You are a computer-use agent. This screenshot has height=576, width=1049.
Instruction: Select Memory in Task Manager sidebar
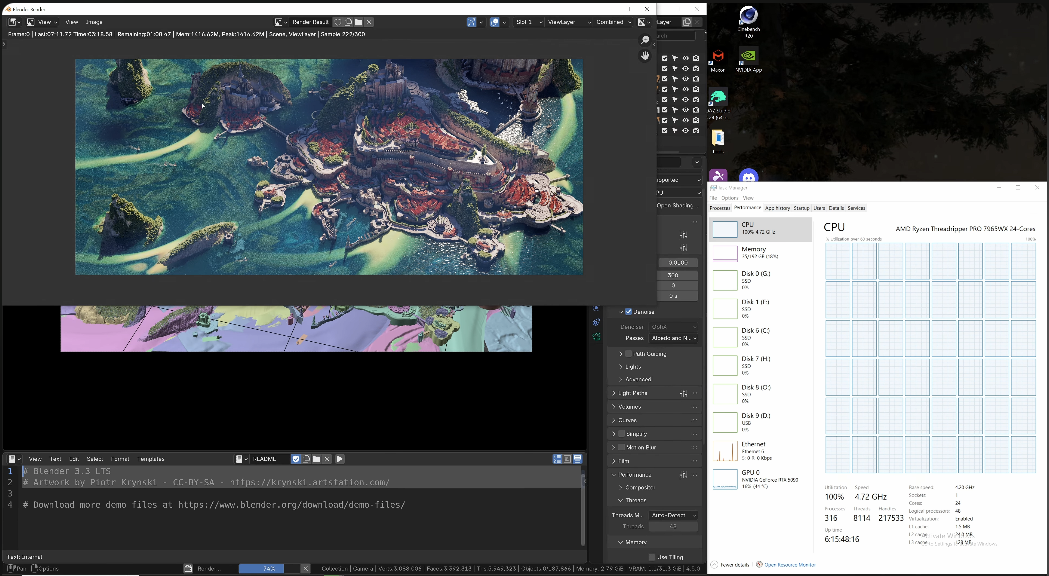coord(760,252)
